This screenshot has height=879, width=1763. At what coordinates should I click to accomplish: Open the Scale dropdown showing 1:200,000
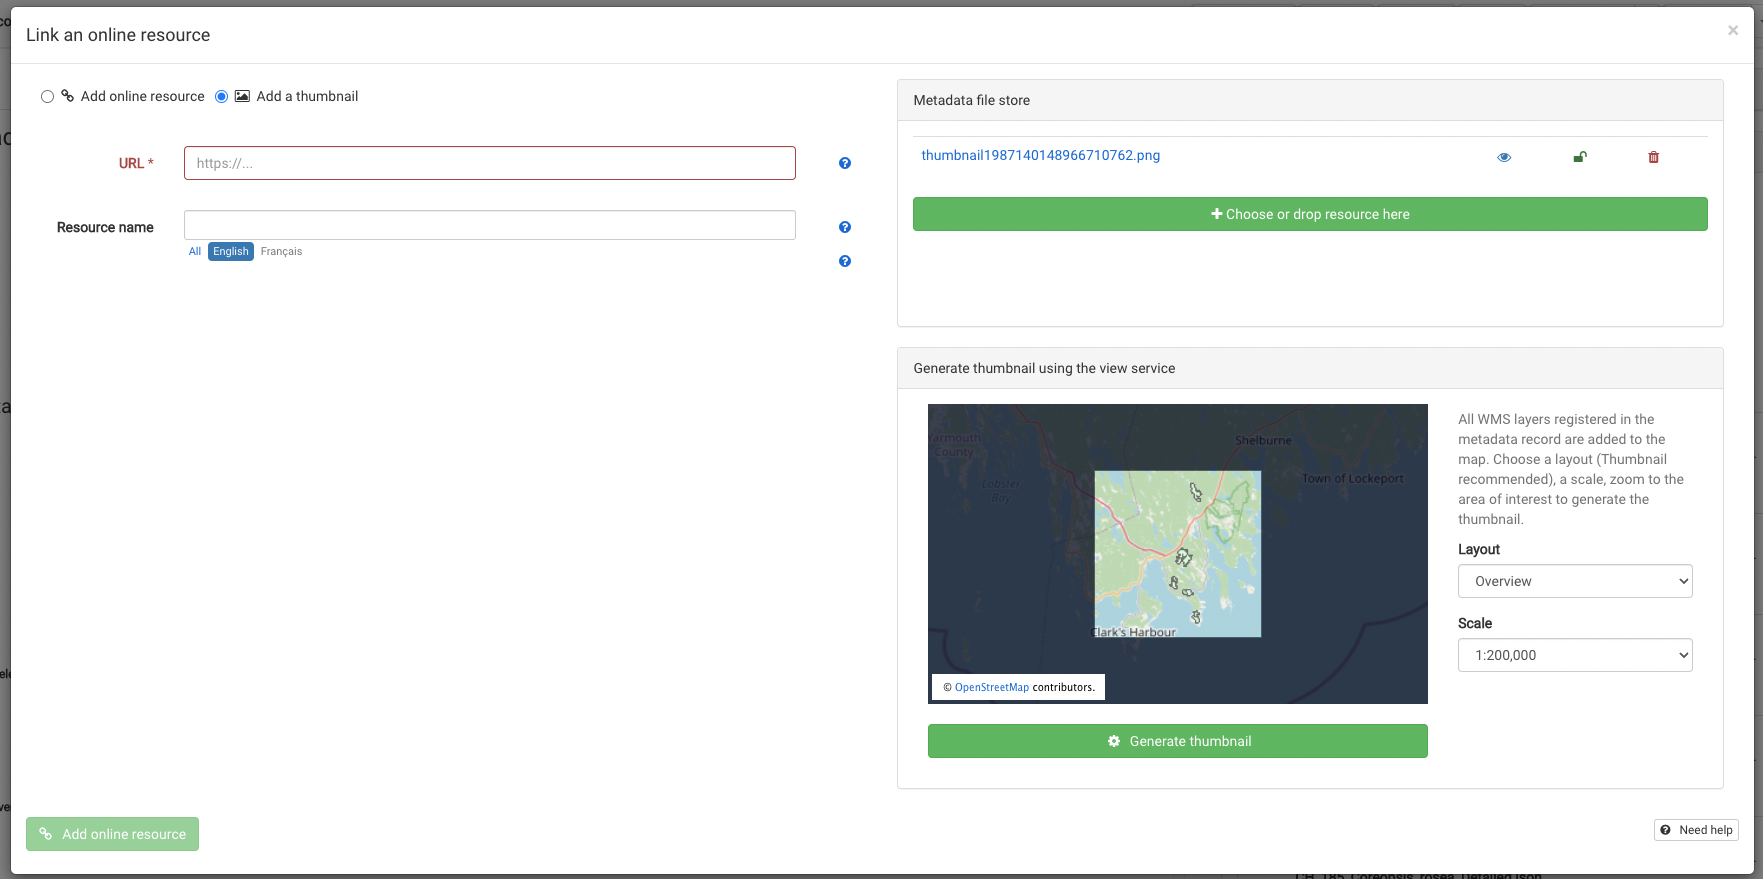click(x=1575, y=655)
